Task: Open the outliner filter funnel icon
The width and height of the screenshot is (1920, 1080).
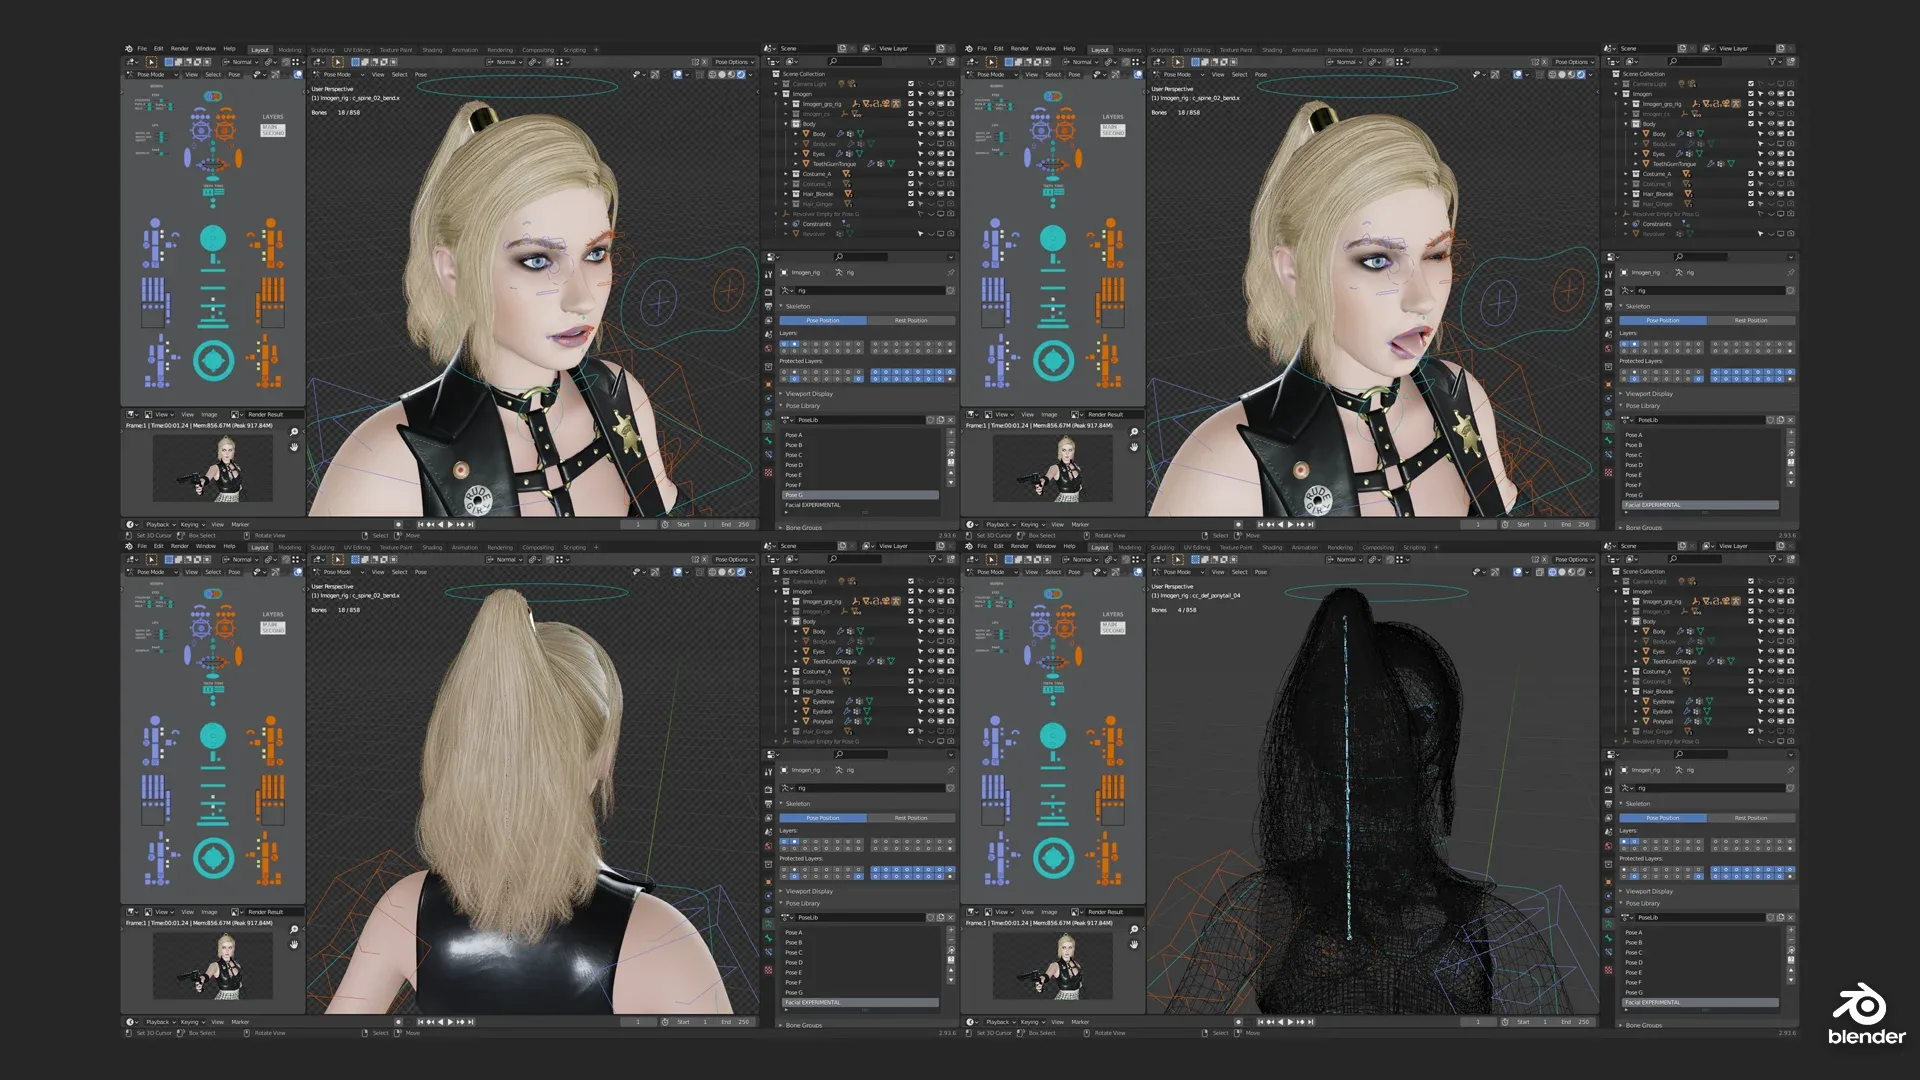Action: coord(933,61)
